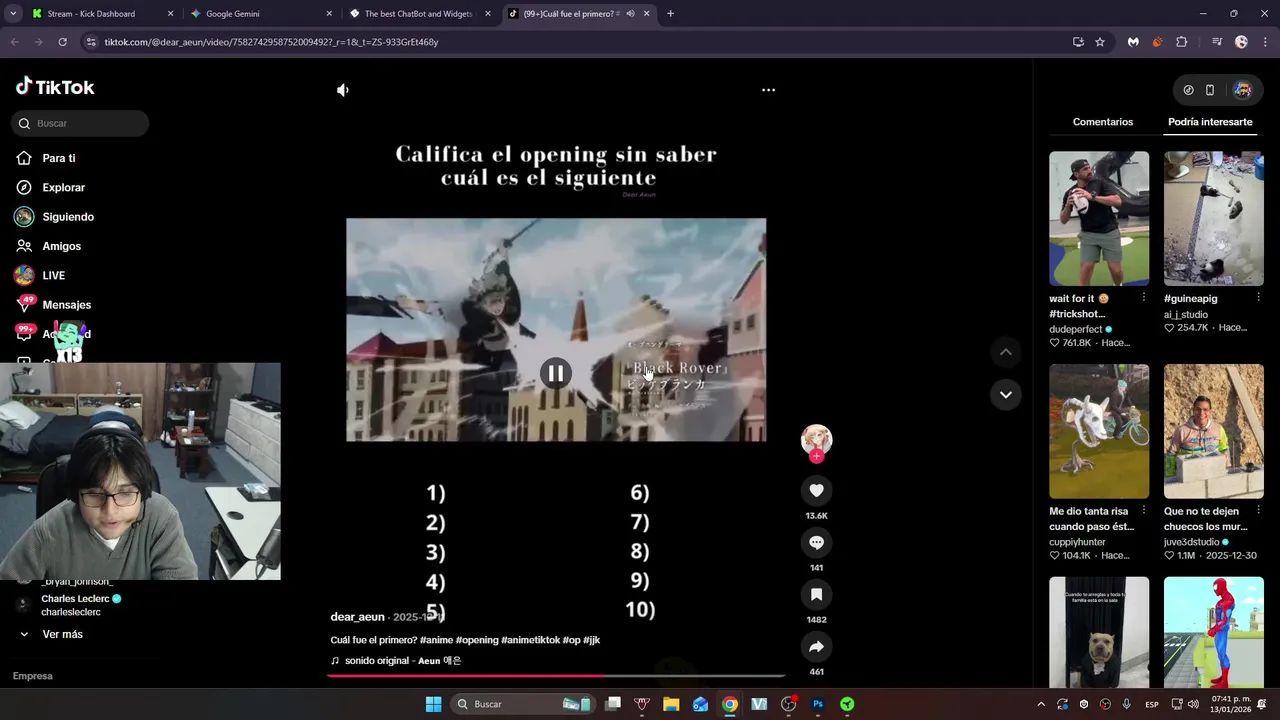The width and height of the screenshot is (1280, 720).
Task: Open dear_aeun's avatar beside the video
Action: tap(816, 439)
